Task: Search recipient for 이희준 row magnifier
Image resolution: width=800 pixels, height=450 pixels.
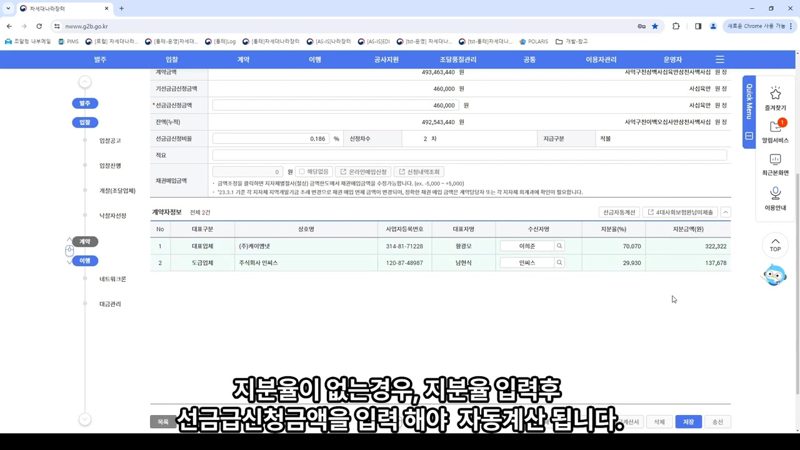Action: point(559,246)
